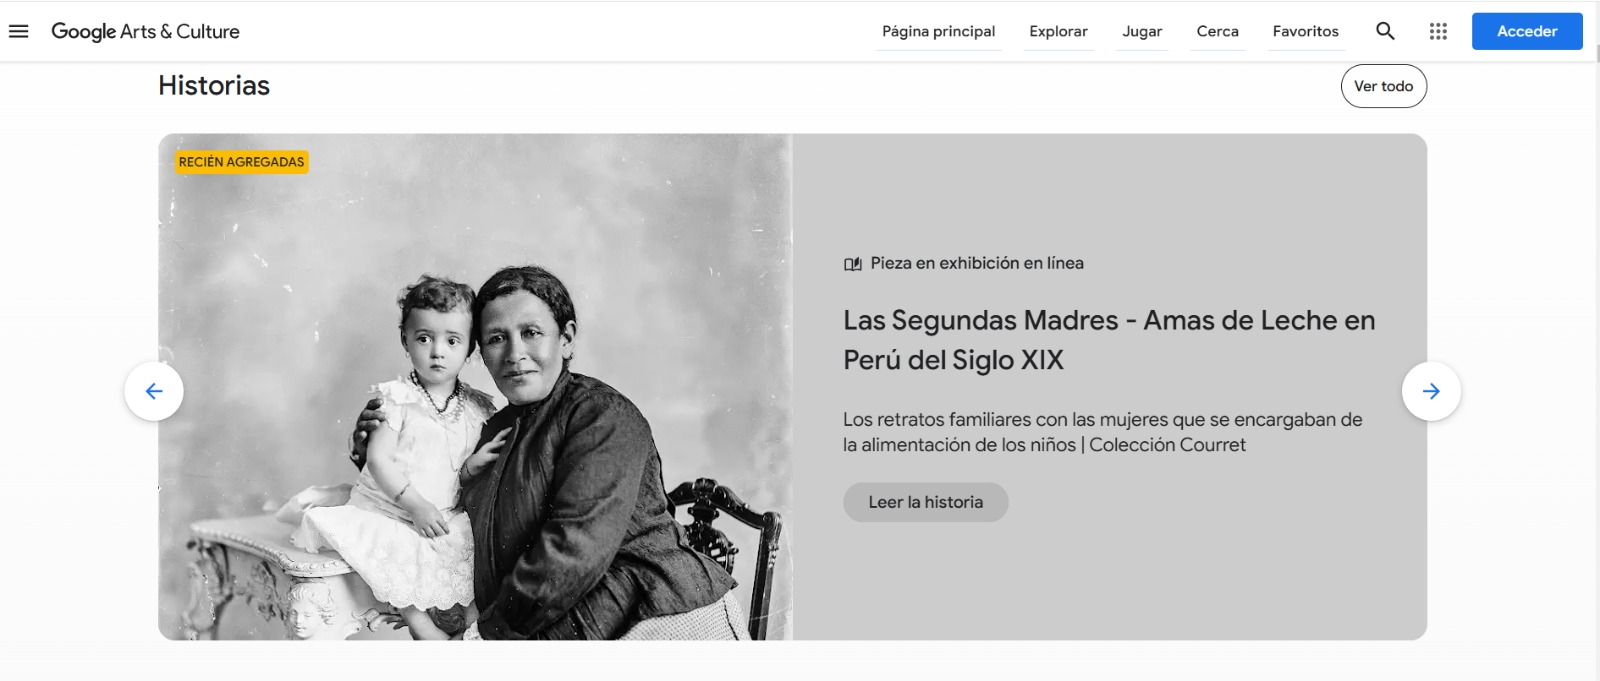The height and width of the screenshot is (681, 1600).
Task: Click the blue Acceder button
Action: click(x=1527, y=31)
